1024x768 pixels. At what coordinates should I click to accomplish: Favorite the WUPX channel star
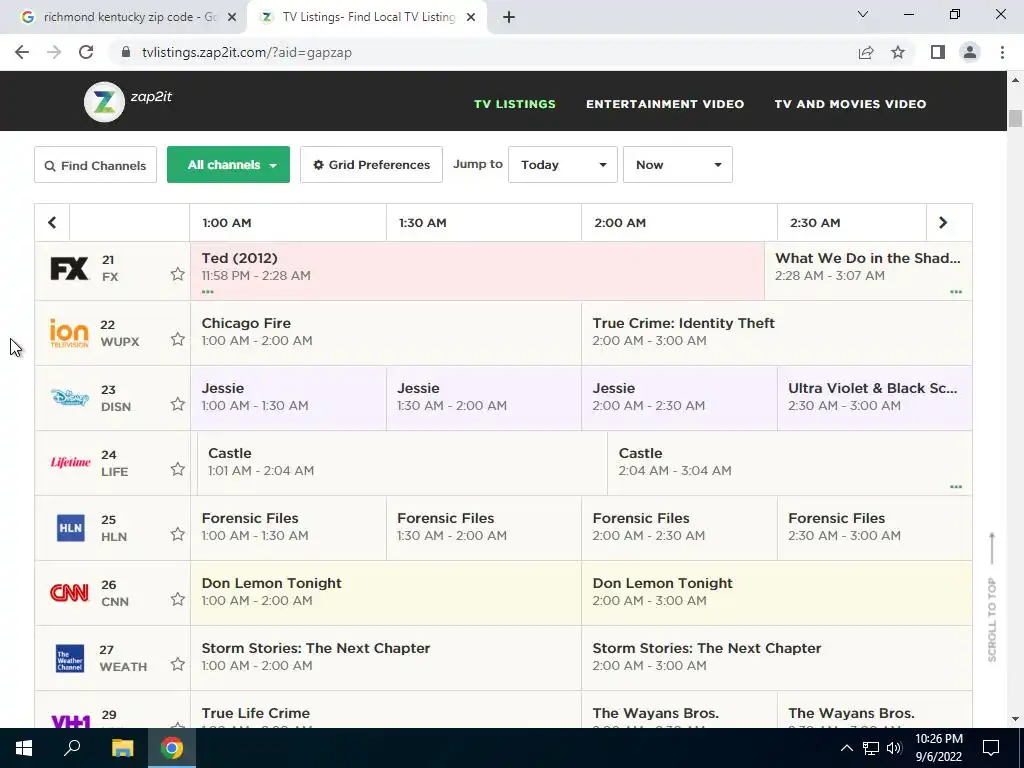pyautogui.click(x=178, y=339)
